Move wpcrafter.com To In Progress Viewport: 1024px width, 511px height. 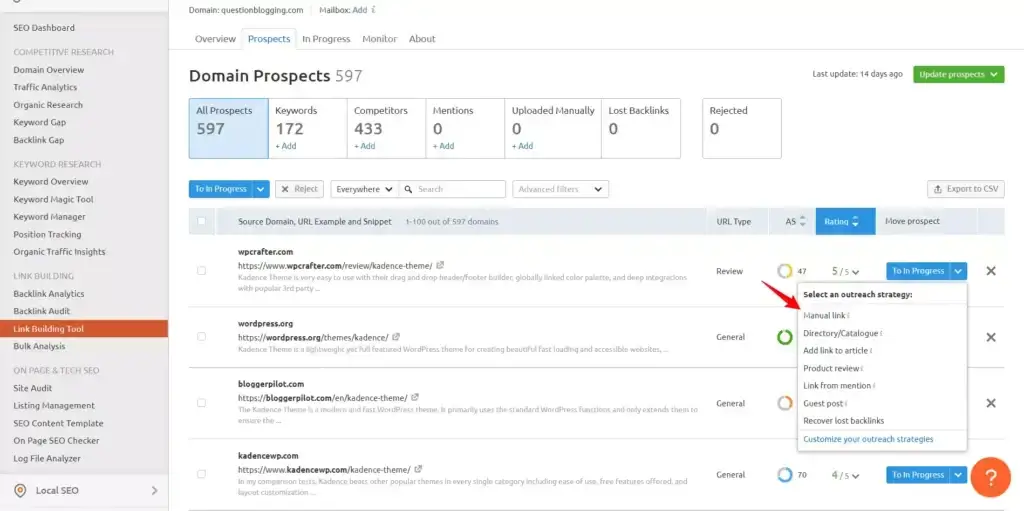tap(918, 271)
